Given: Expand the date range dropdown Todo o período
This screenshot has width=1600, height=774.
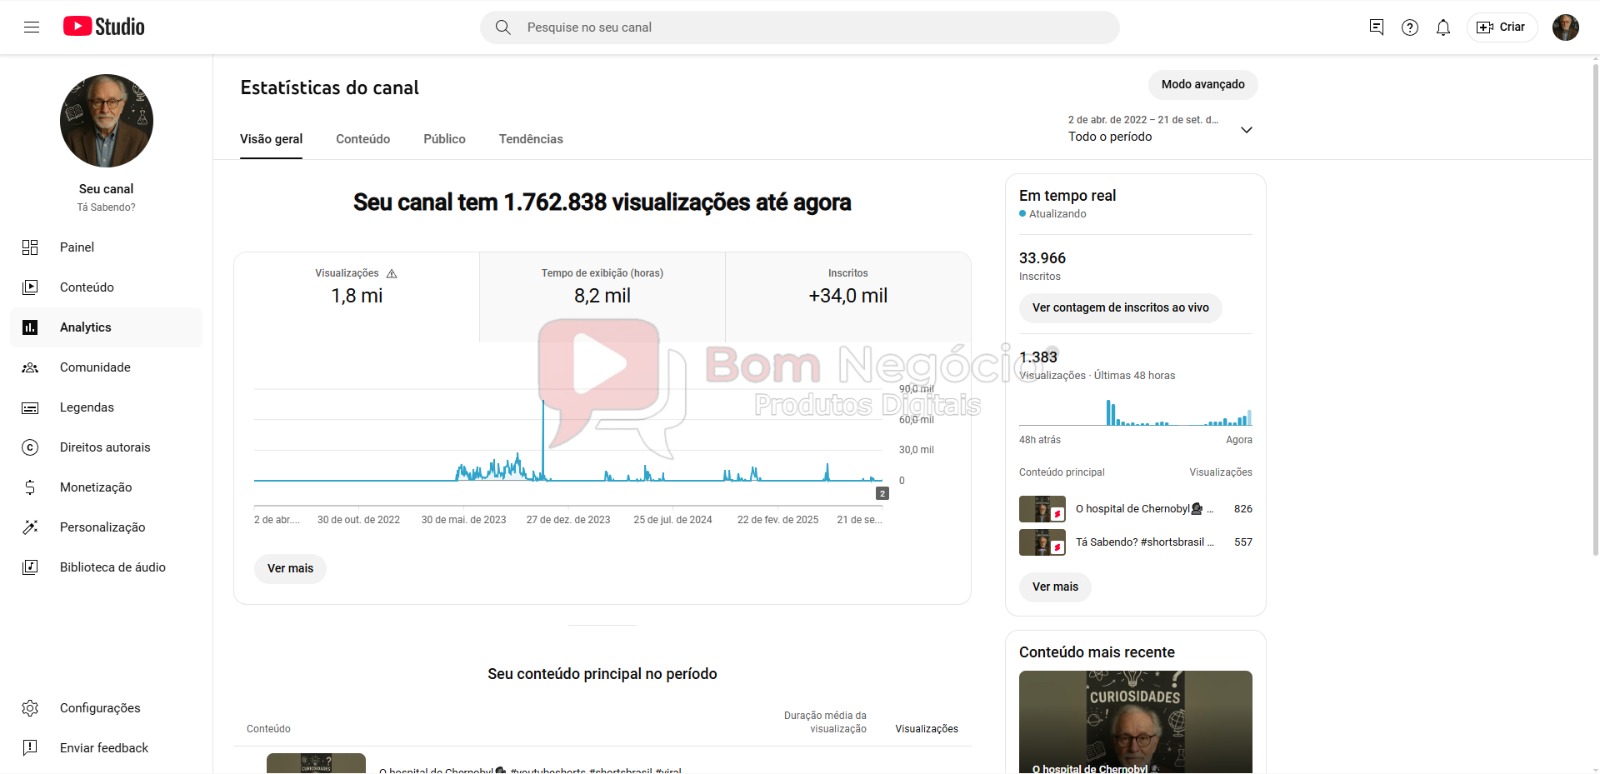Looking at the screenshot, I should point(1246,130).
